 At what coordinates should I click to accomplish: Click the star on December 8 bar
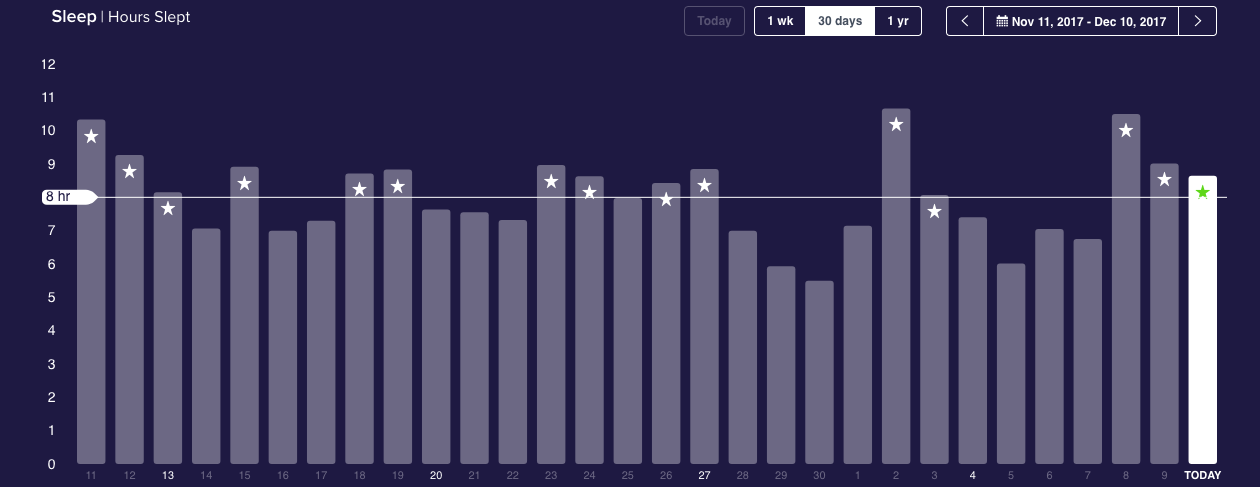(x=1126, y=131)
